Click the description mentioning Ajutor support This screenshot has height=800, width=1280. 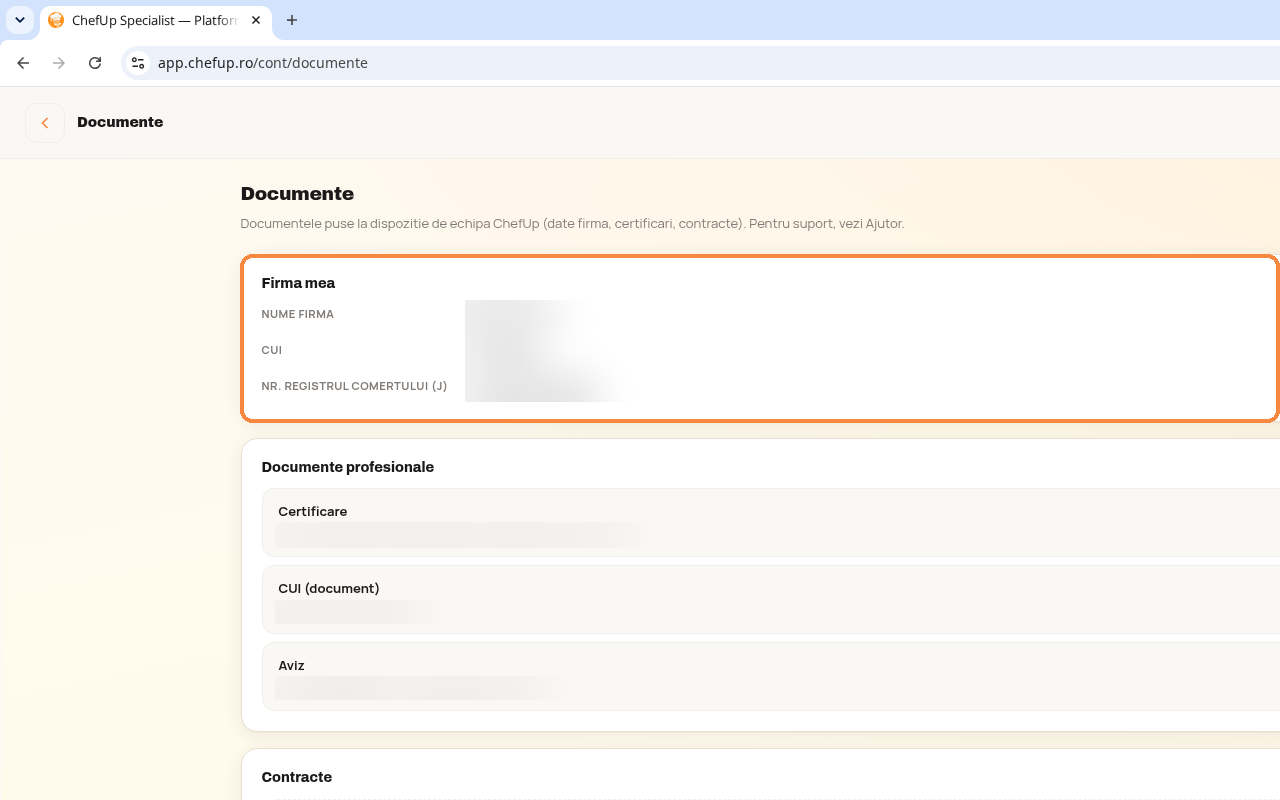click(x=572, y=224)
